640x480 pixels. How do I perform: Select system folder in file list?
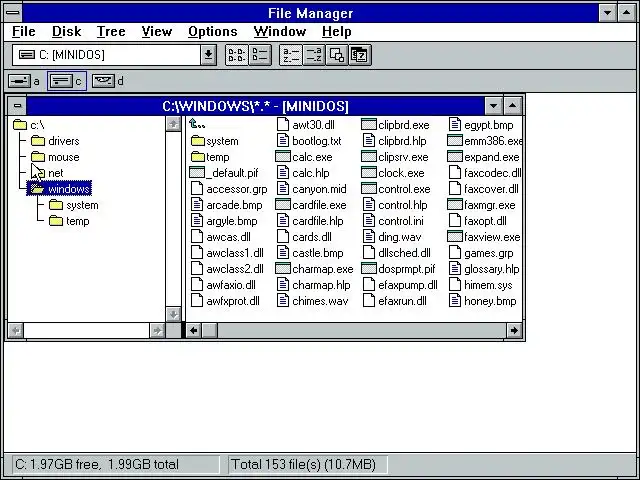click(215, 141)
